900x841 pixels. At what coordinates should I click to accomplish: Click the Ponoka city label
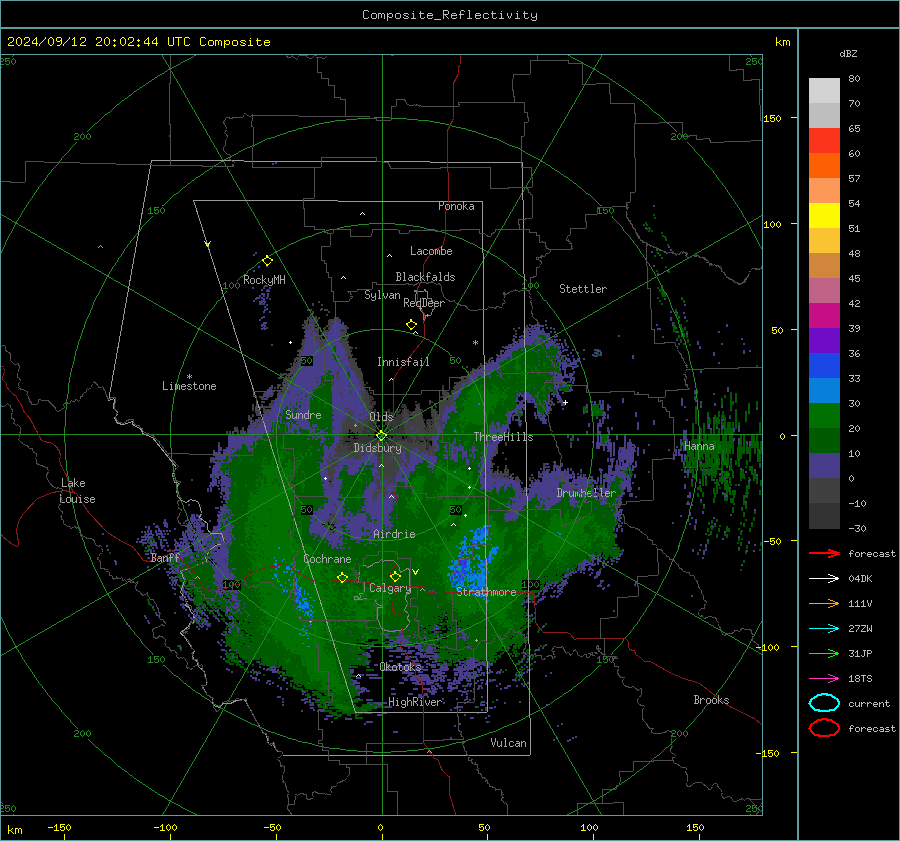pyautogui.click(x=456, y=206)
